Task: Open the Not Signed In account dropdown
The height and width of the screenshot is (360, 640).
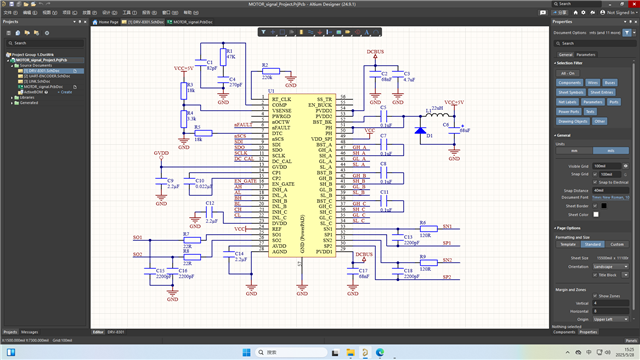Action: (619, 13)
